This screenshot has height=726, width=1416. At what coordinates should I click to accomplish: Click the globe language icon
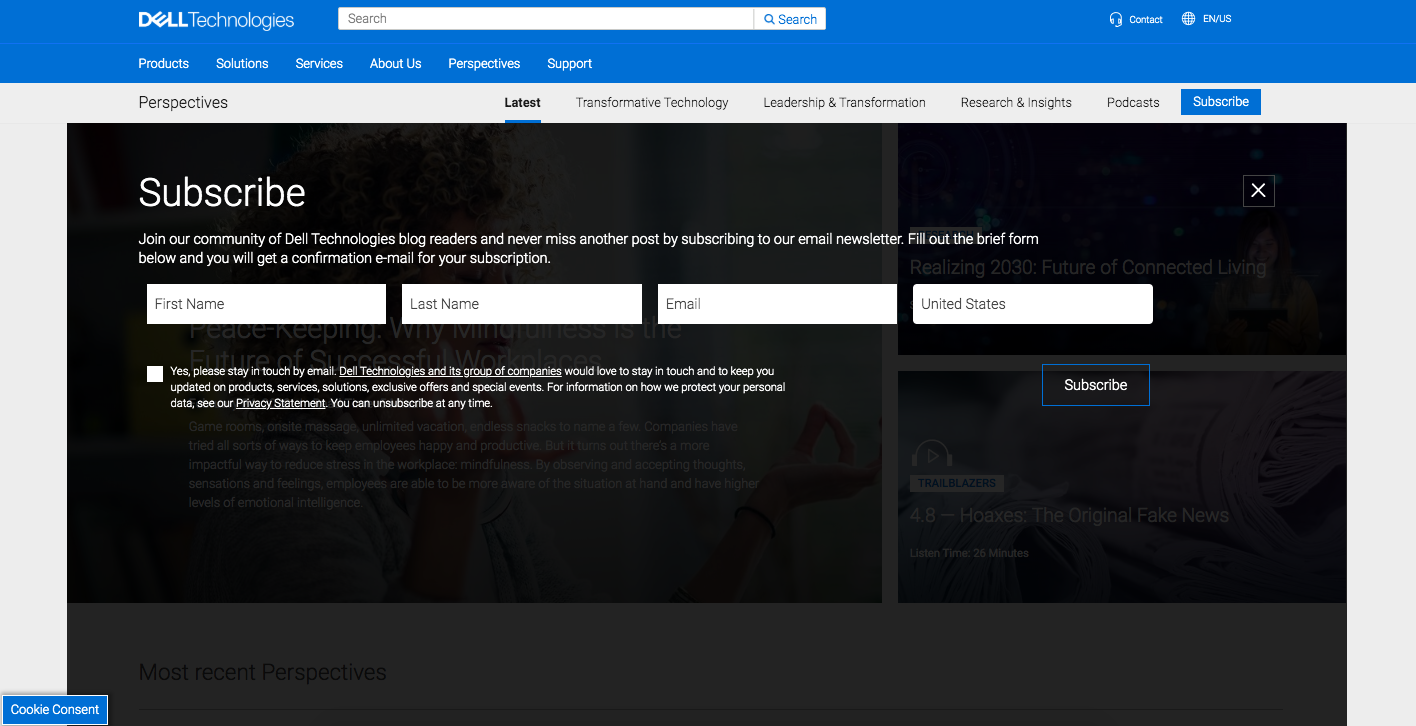[x=1188, y=19]
